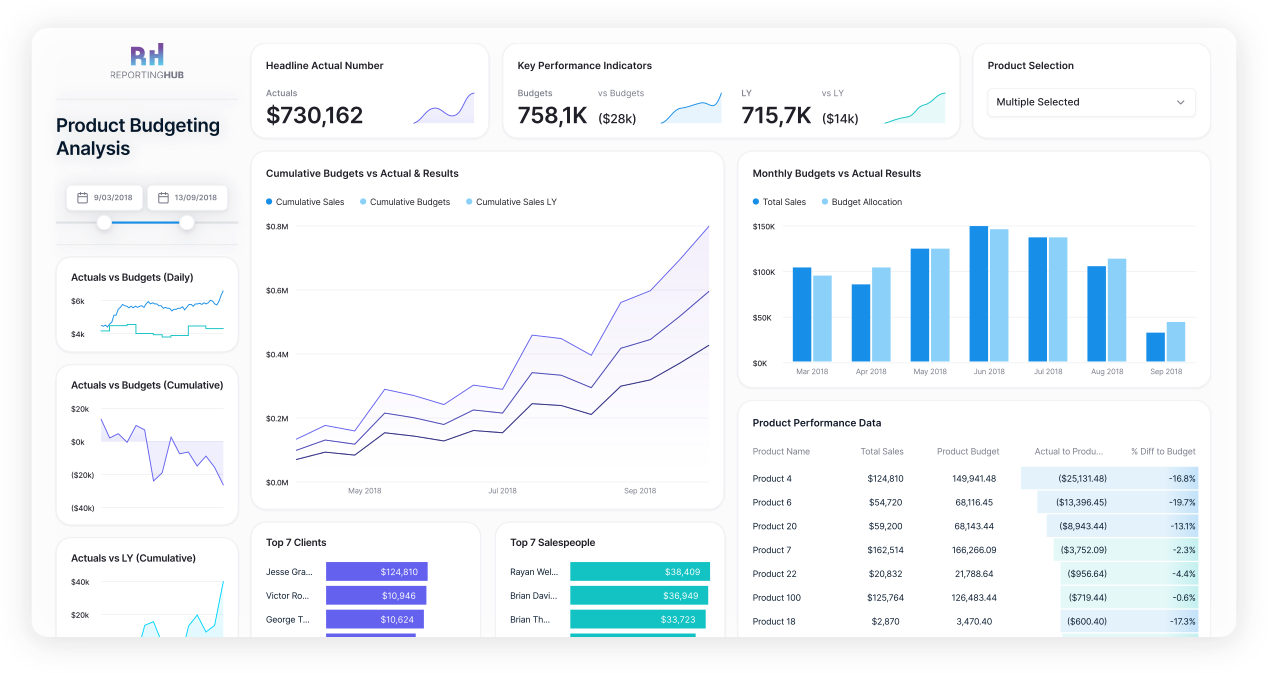Click the Product Name column header
Screen dimensions: 1268x673
tap(781, 451)
